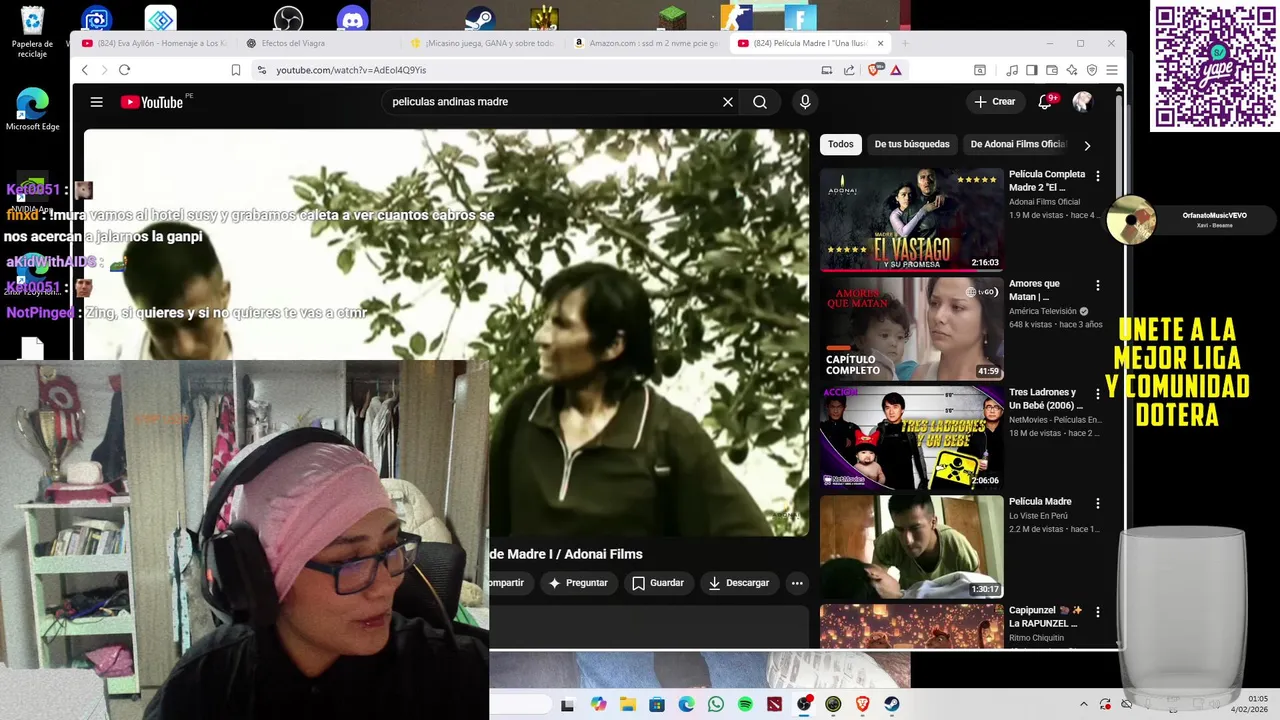Image resolution: width=1280 pixels, height=720 pixels.
Task: Open Brave Leo AI toolbar icon
Action: 1072,70
